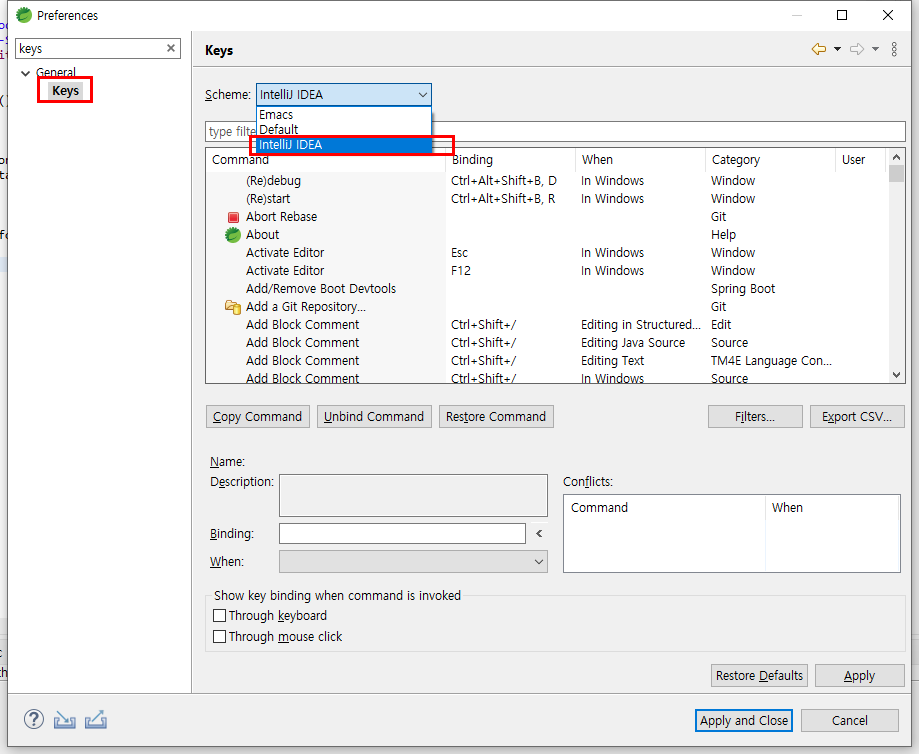Click the Restore Command button
The width and height of the screenshot is (919, 754).
coord(496,416)
